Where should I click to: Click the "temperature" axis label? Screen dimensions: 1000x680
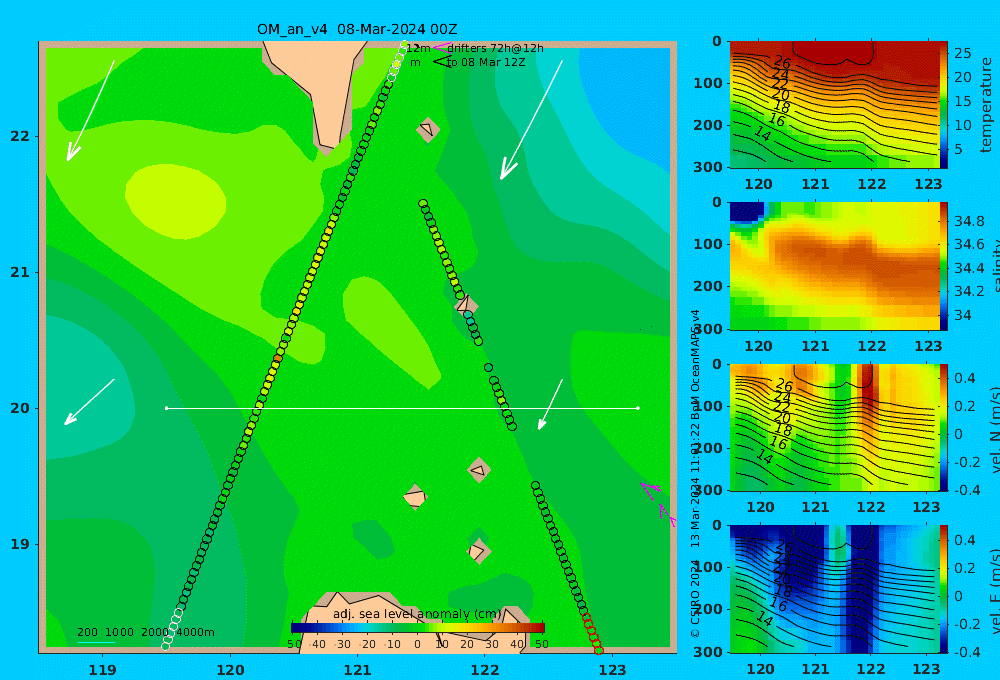click(986, 105)
